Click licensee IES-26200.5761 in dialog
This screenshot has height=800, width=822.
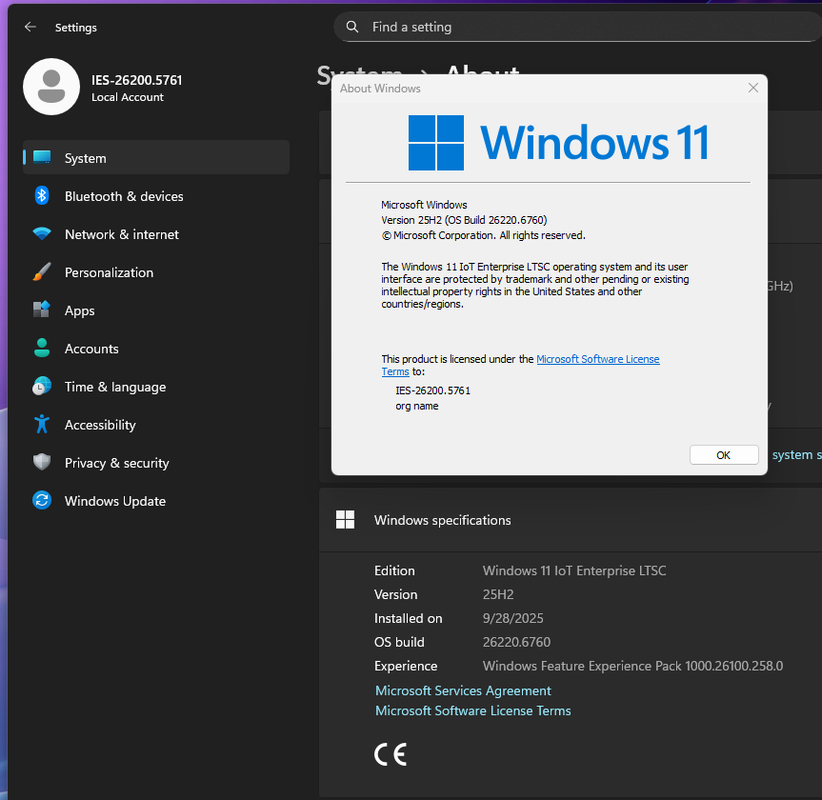click(x=433, y=390)
